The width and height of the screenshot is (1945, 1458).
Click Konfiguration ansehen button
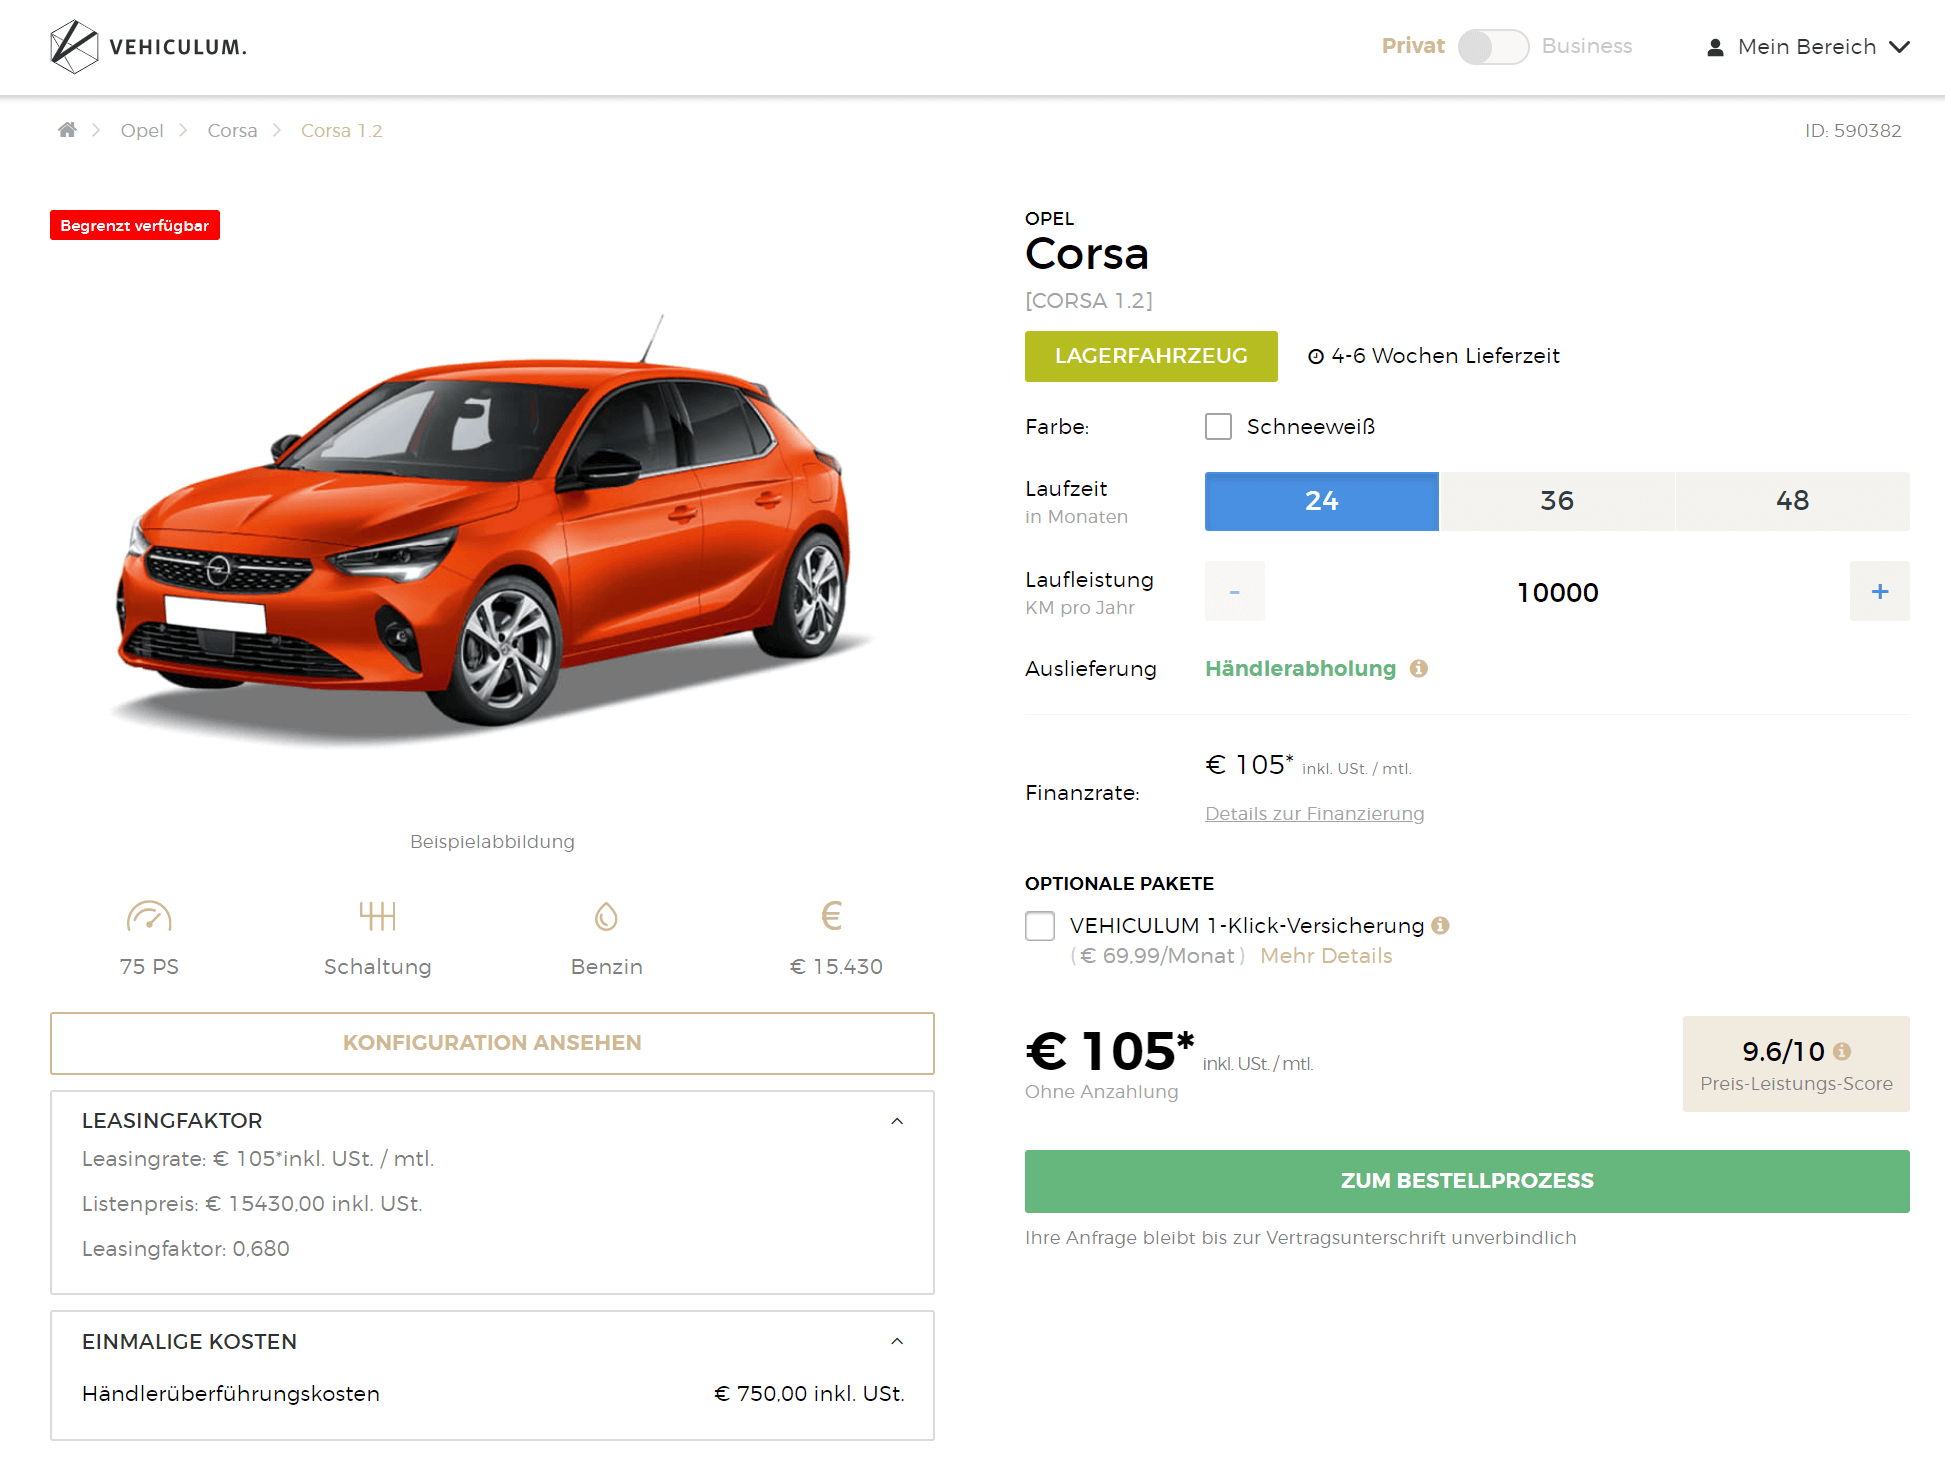click(492, 1043)
